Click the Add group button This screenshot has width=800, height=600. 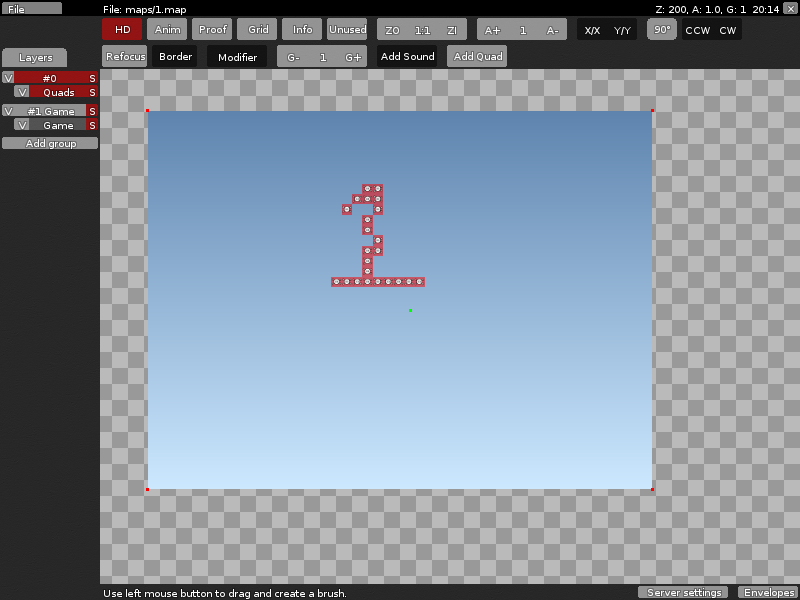point(50,144)
